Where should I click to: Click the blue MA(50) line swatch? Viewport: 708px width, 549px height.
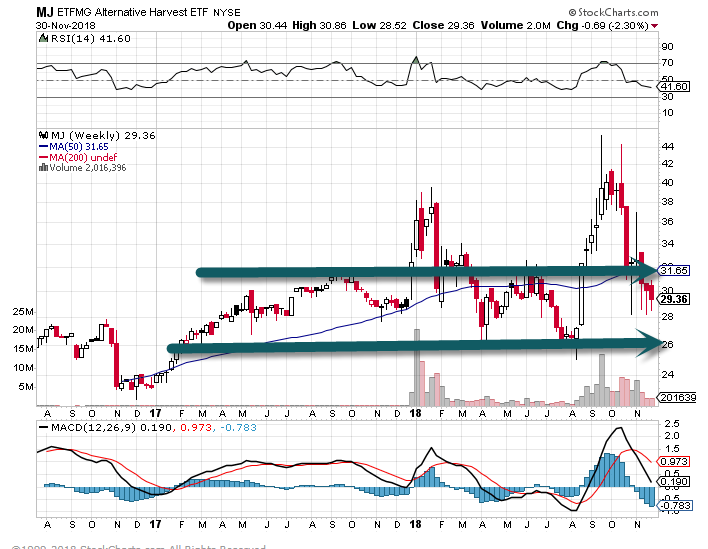tap(43, 146)
